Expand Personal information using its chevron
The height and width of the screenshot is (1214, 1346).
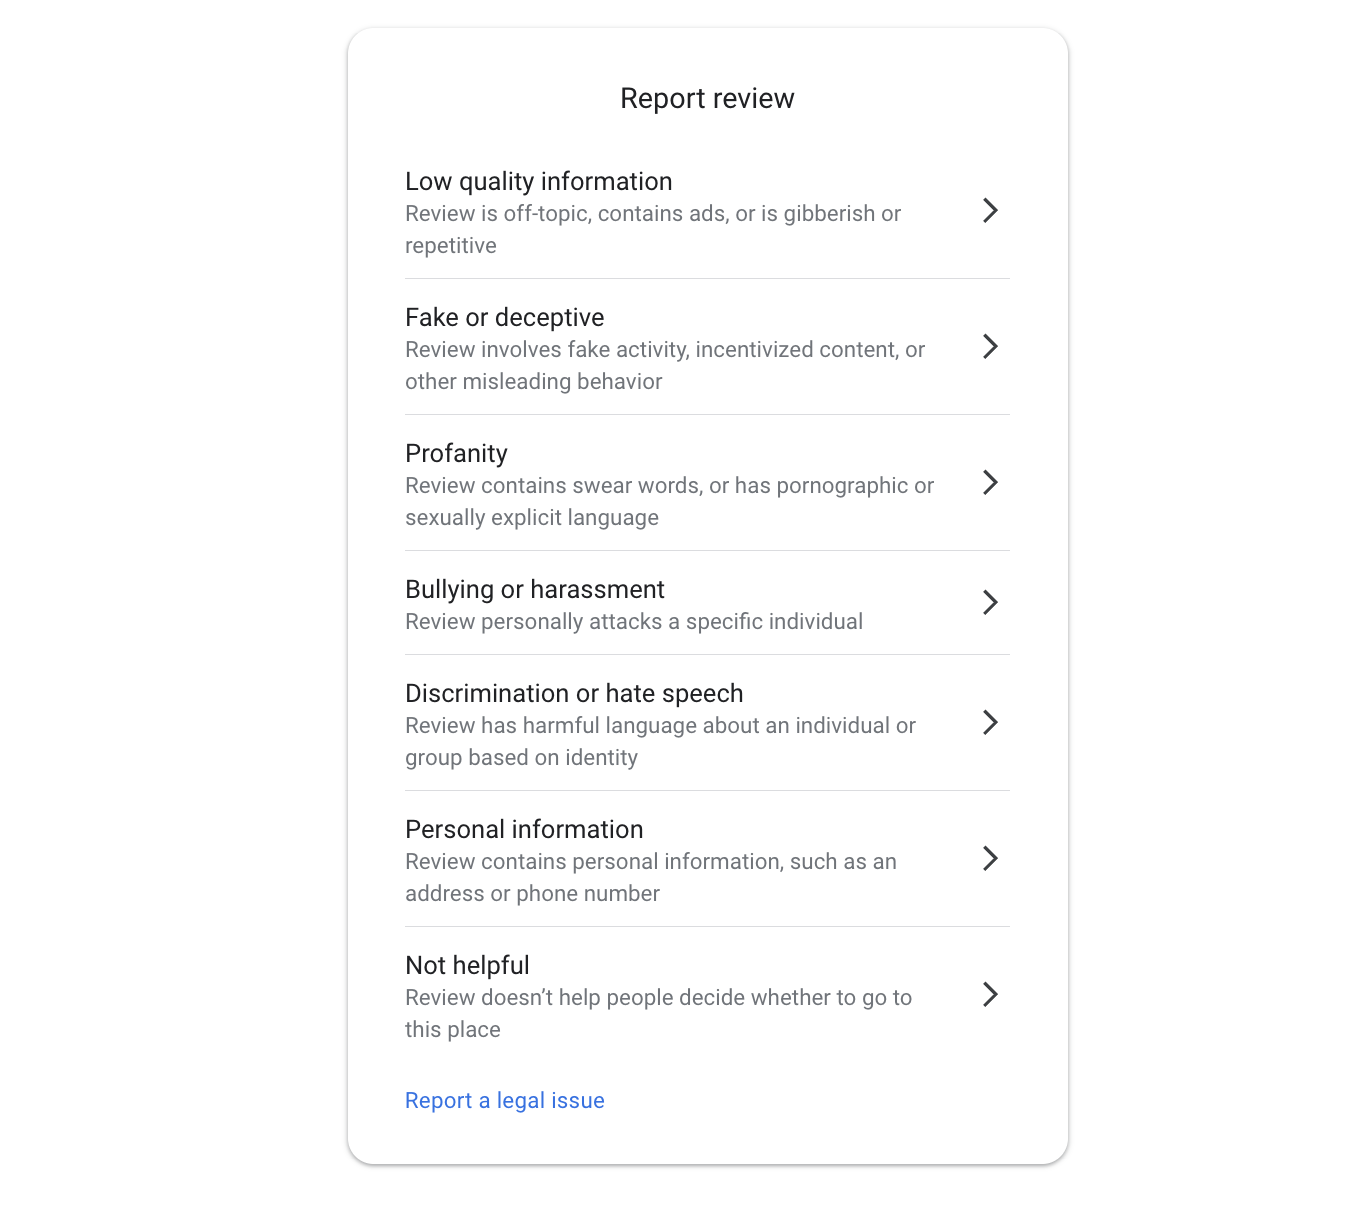990,858
